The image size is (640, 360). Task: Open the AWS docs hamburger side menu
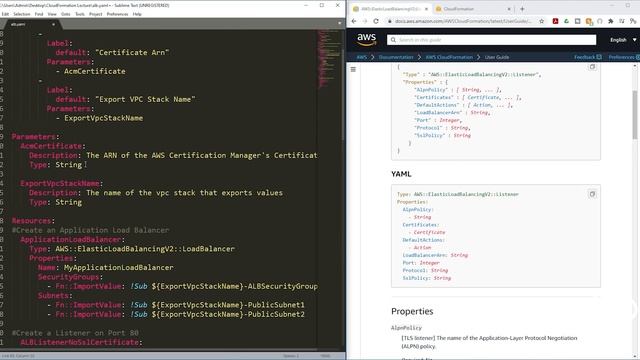tap(353, 70)
